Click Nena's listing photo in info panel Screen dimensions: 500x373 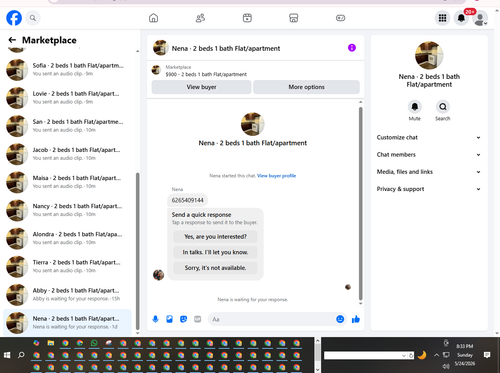coord(429,55)
